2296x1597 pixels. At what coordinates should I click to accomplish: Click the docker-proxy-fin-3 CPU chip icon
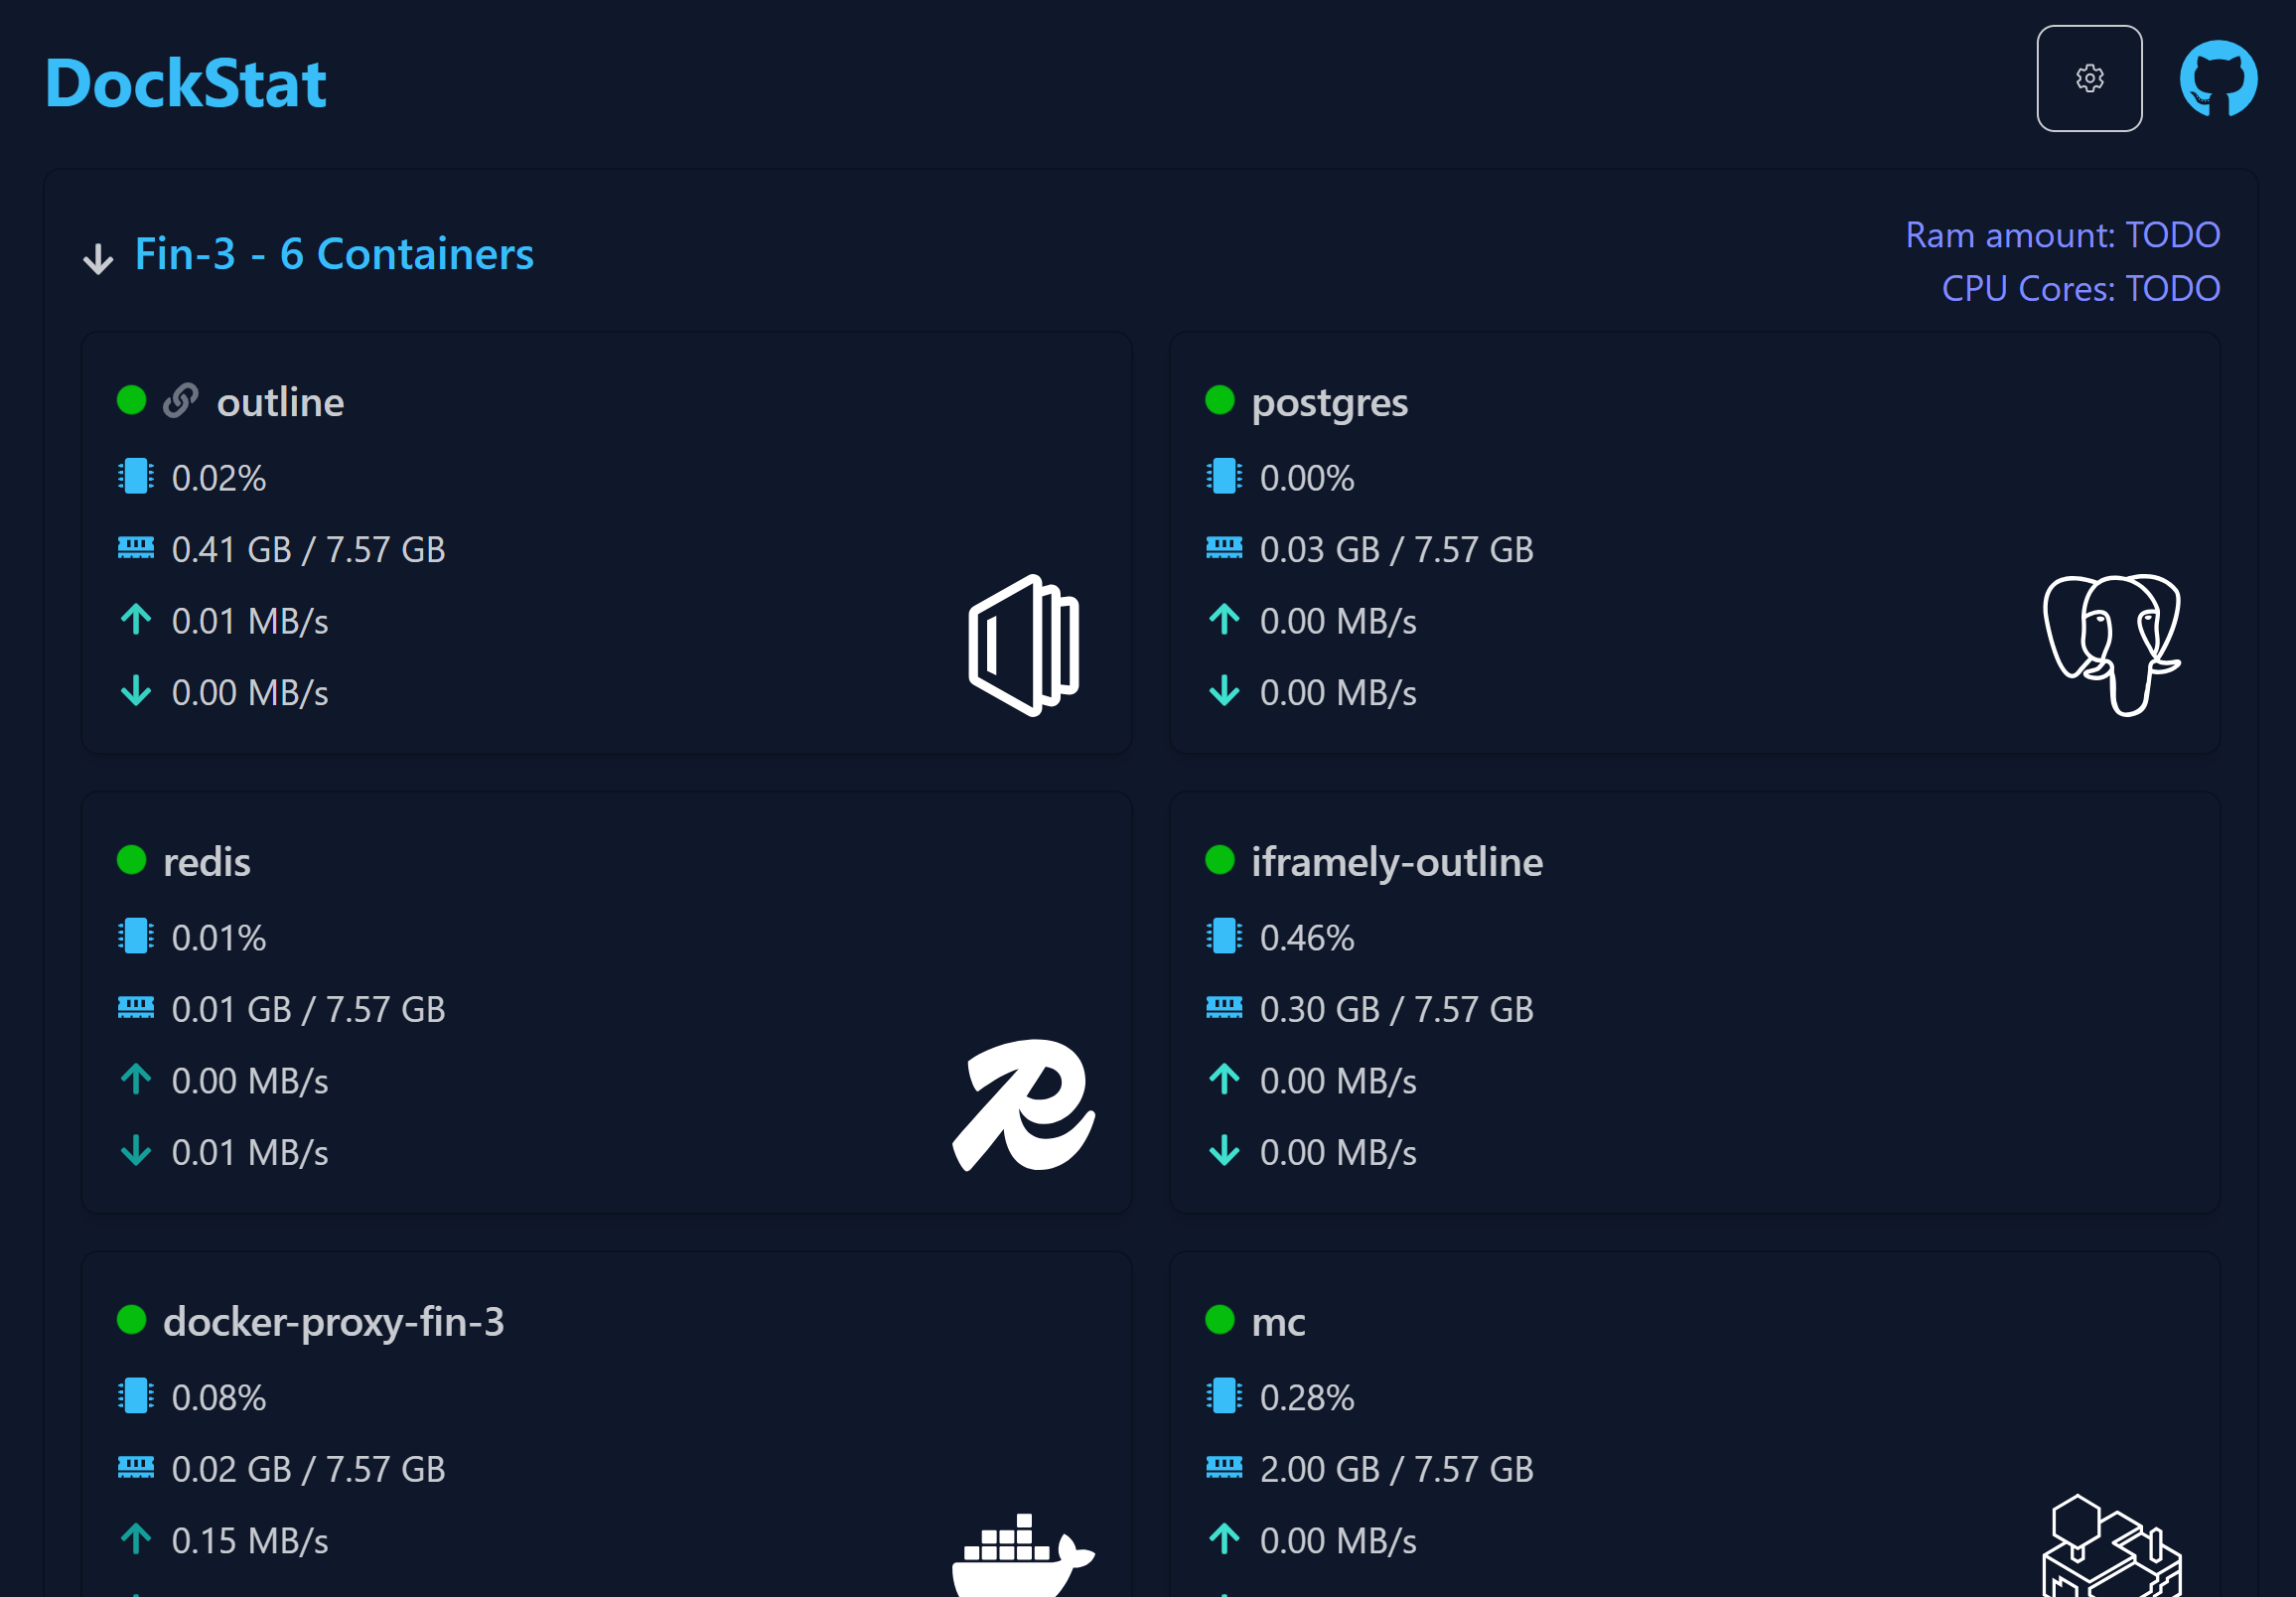[136, 1397]
